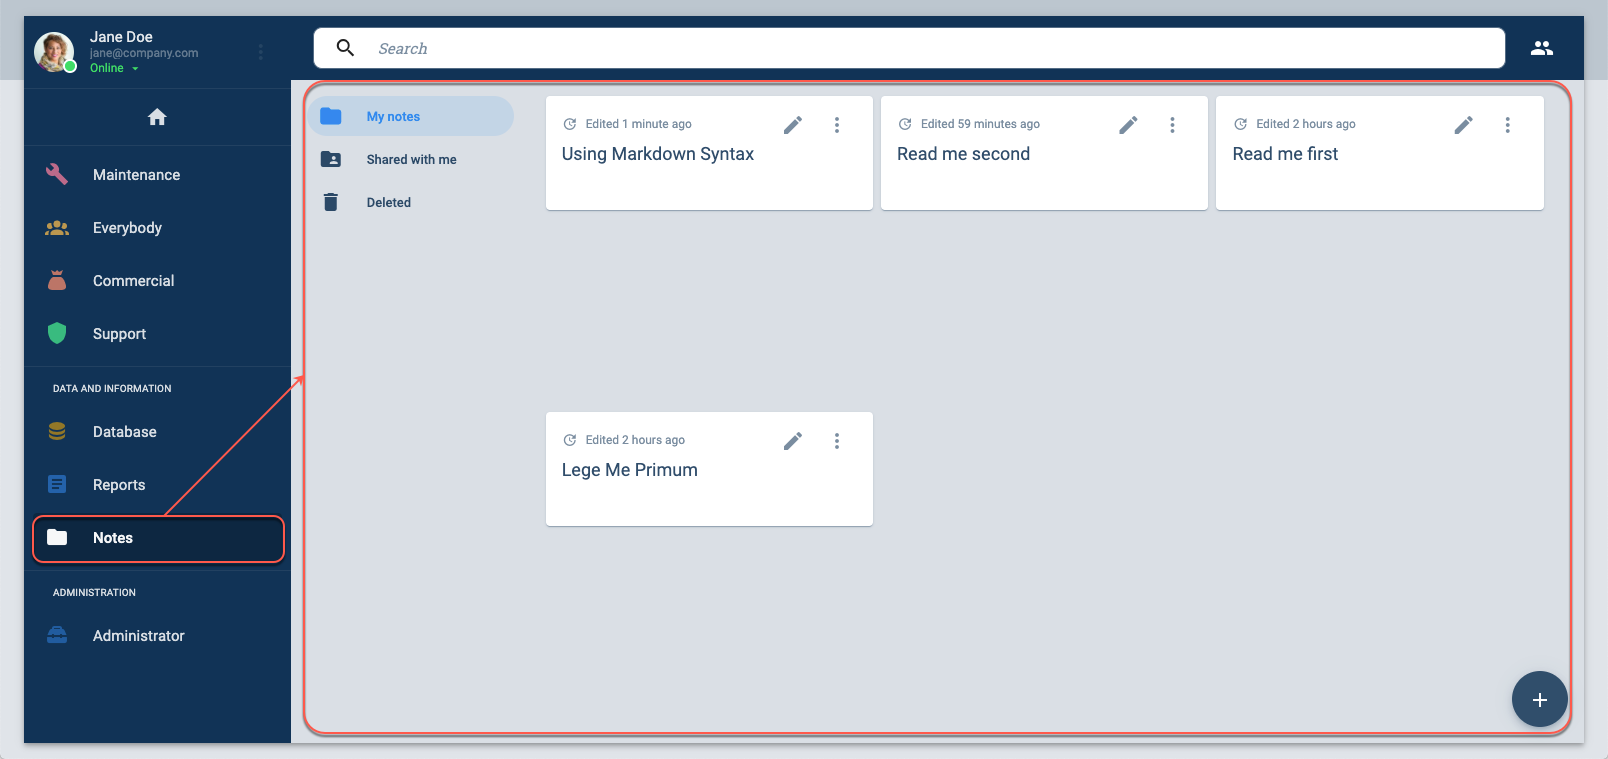Edit the Lege Me Primum note
The height and width of the screenshot is (759, 1608).
point(793,441)
